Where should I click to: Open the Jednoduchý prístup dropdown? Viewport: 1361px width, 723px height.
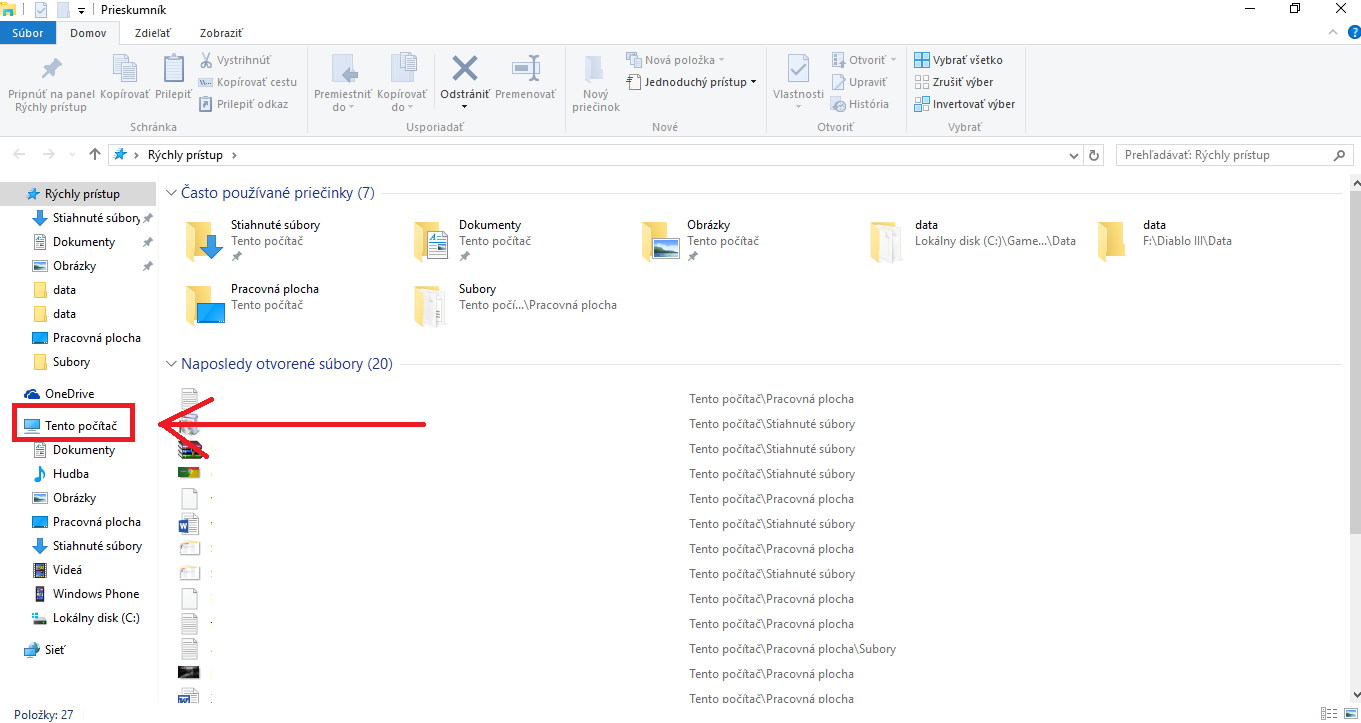coord(691,82)
